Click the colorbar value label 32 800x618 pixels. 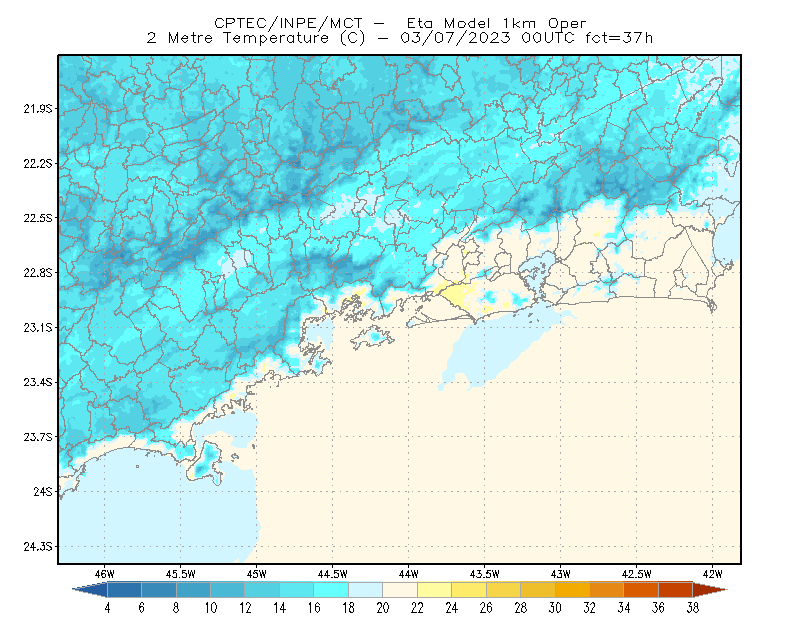click(x=590, y=608)
